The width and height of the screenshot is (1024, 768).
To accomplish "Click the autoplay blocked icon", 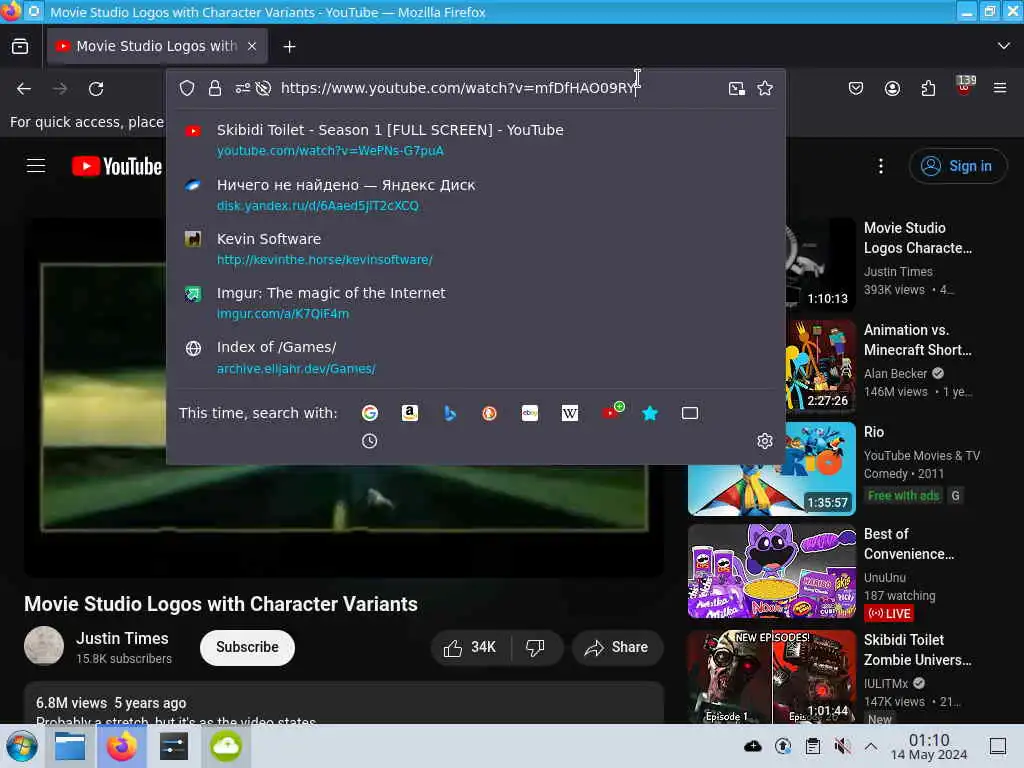I will [x=263, y=88].
